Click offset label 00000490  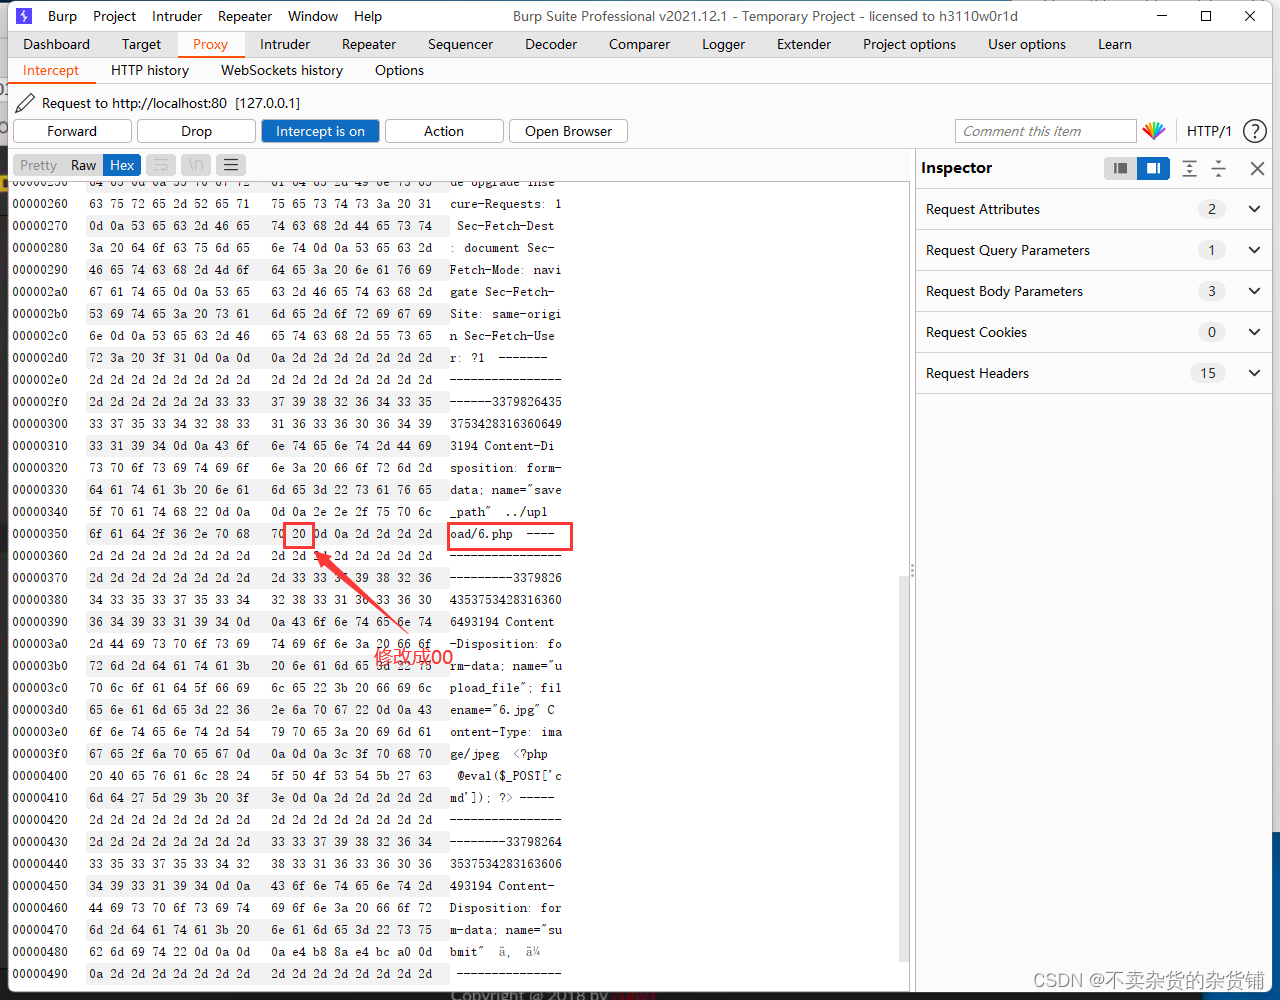pos(40,974)
